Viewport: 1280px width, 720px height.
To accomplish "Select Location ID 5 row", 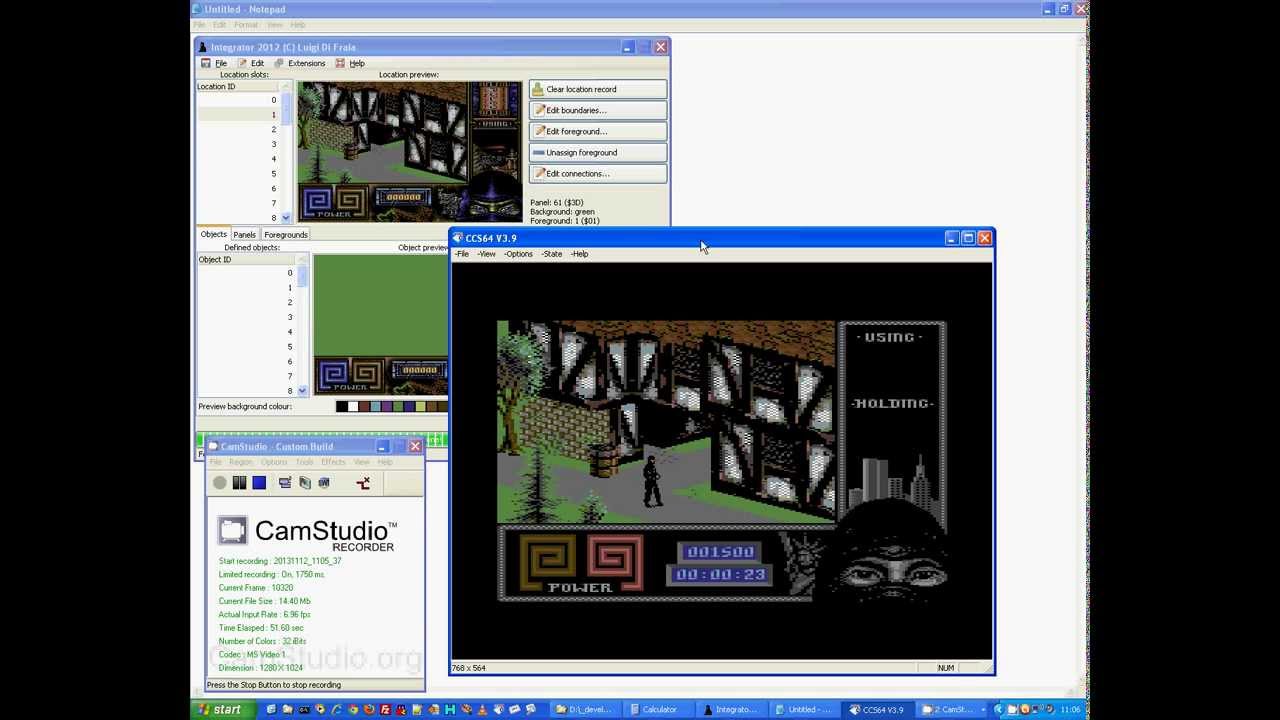I will pyautogui.click(x=238, y=174).
